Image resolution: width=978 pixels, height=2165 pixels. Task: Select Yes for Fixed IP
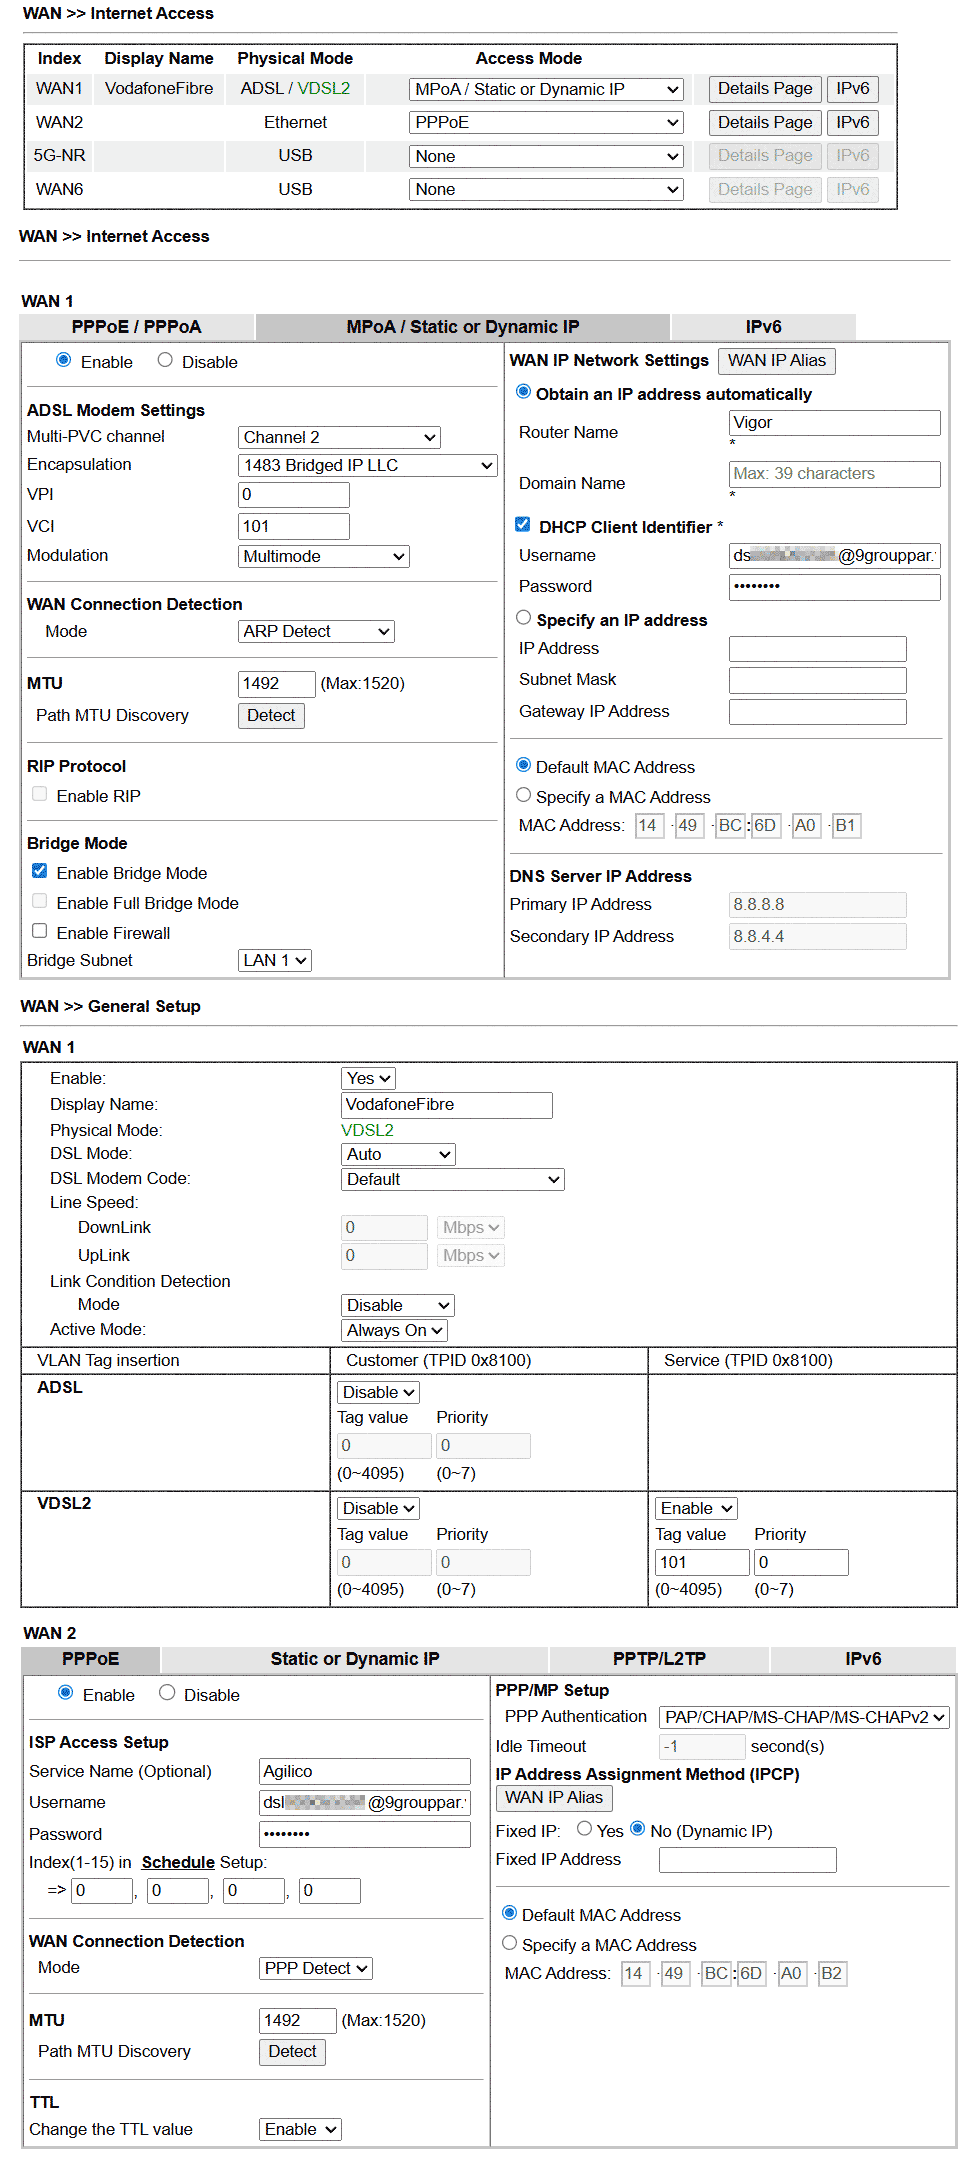[x=585, y=1829]
